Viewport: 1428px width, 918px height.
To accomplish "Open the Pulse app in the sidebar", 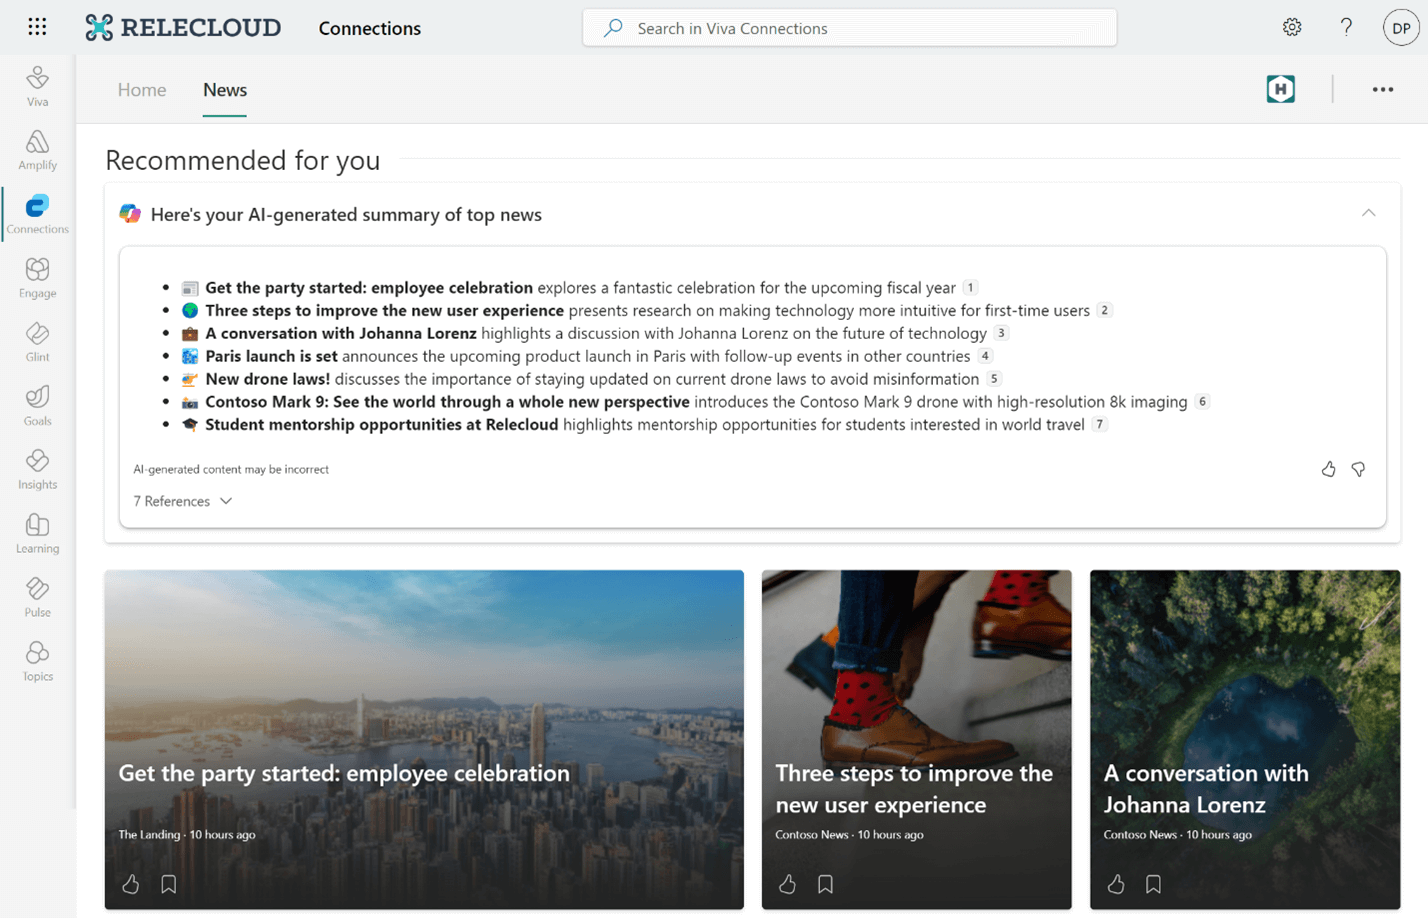I will click(37, 597).
